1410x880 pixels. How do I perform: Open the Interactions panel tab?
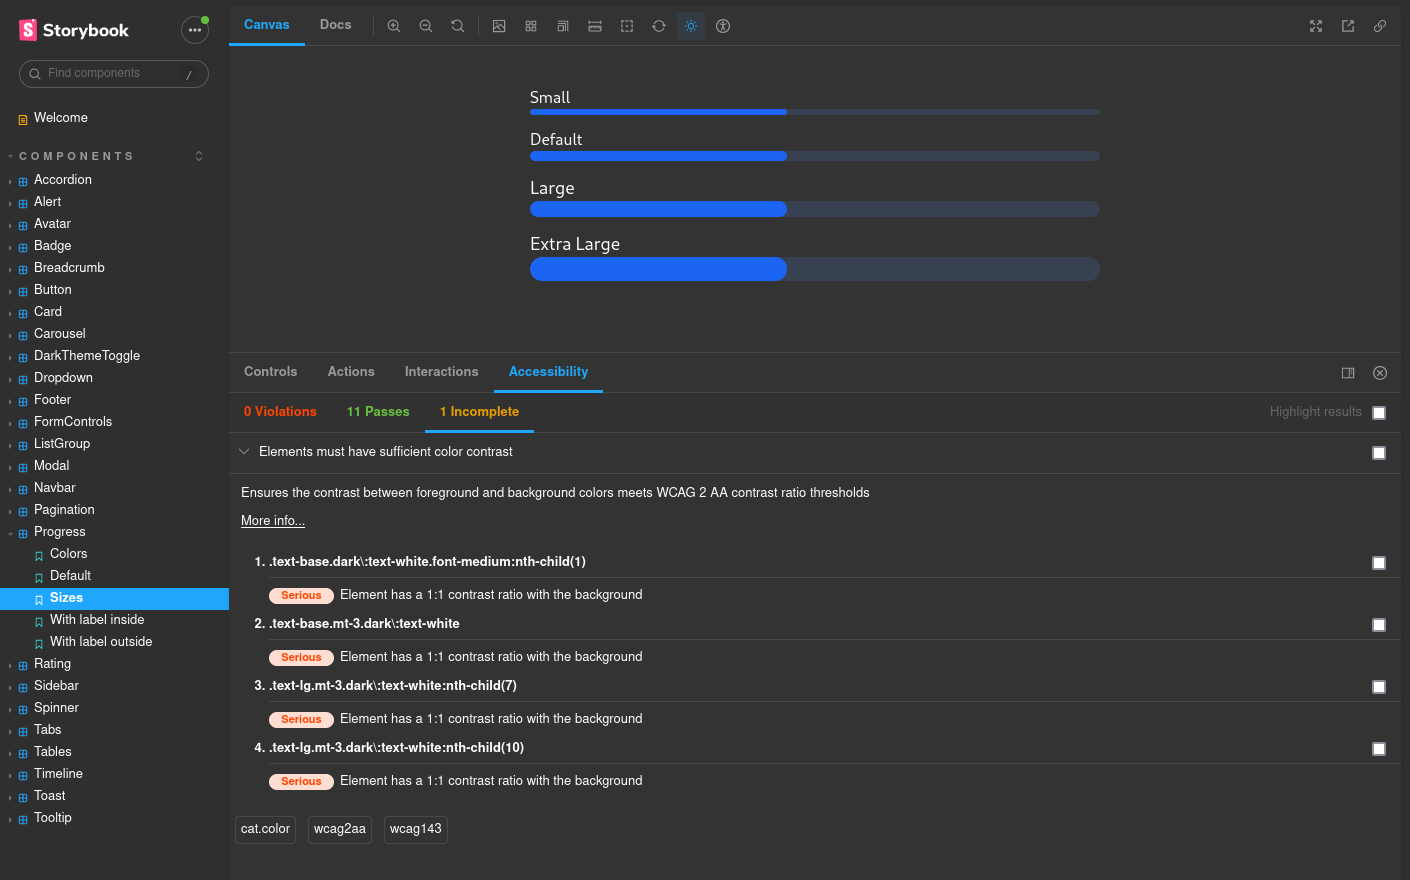coord(441,371)
